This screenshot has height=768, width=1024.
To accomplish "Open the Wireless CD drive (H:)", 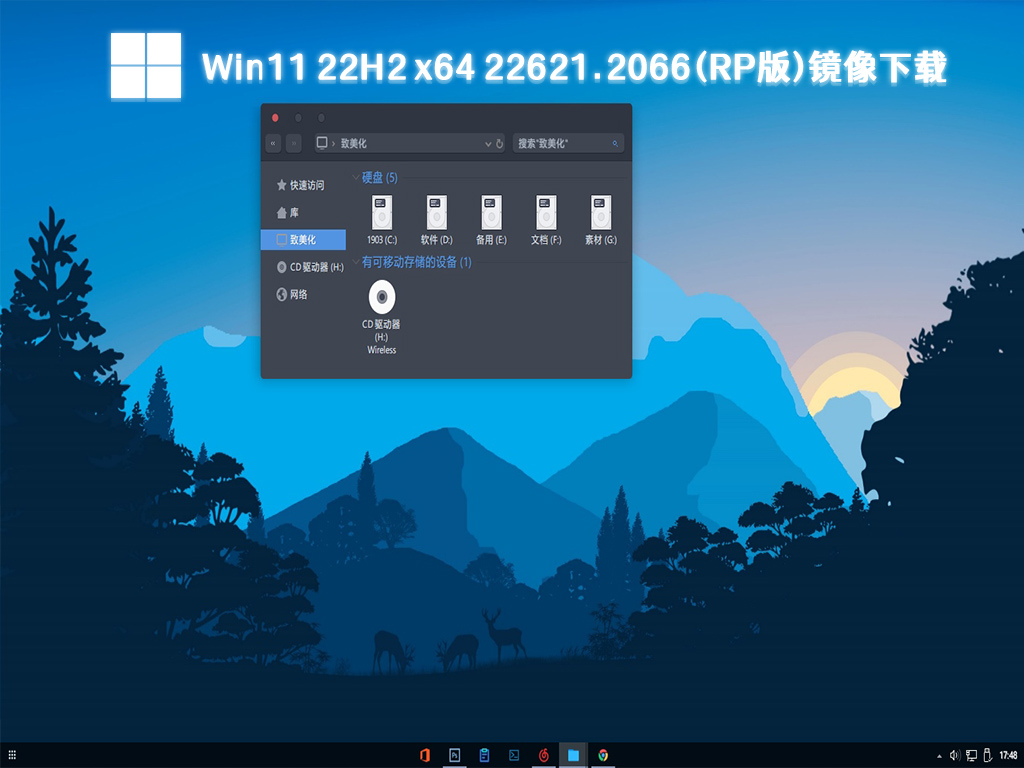I will pyautogui.click(x=381, y=298).
